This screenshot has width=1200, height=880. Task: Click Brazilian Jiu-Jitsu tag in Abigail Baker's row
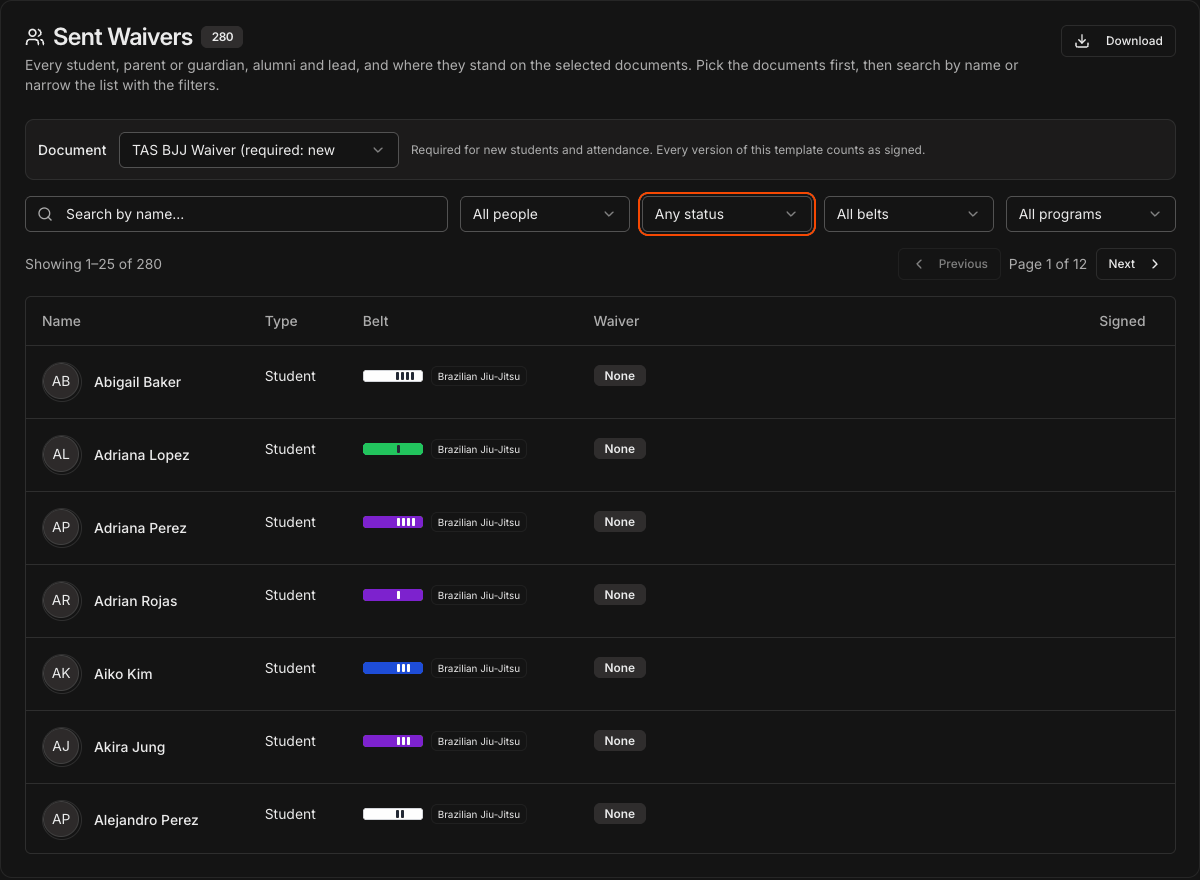pos(479,377)
